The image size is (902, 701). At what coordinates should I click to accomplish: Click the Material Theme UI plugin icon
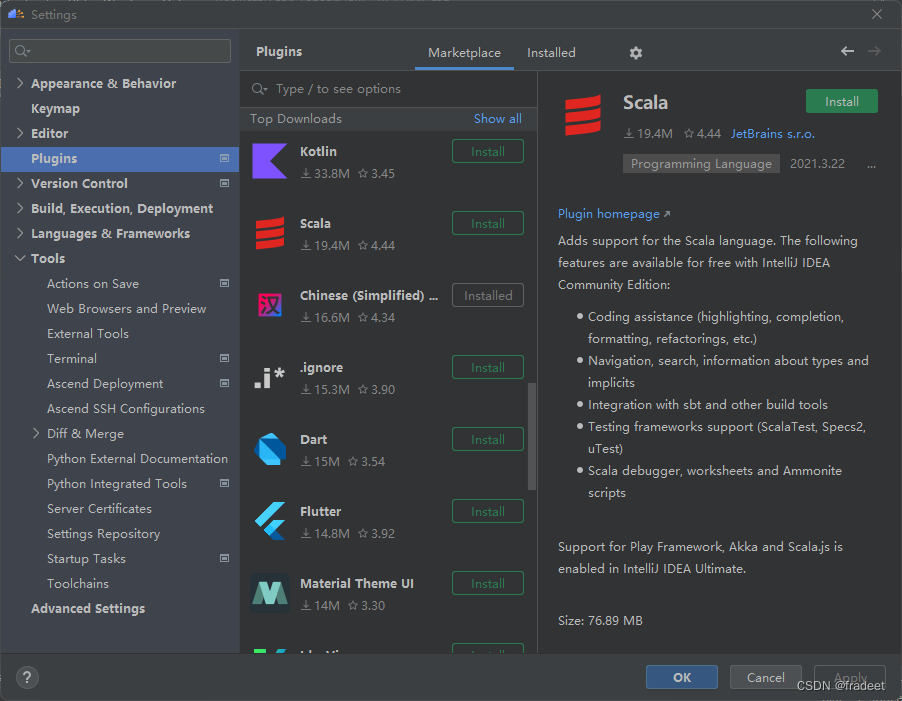tap(270, 593)
